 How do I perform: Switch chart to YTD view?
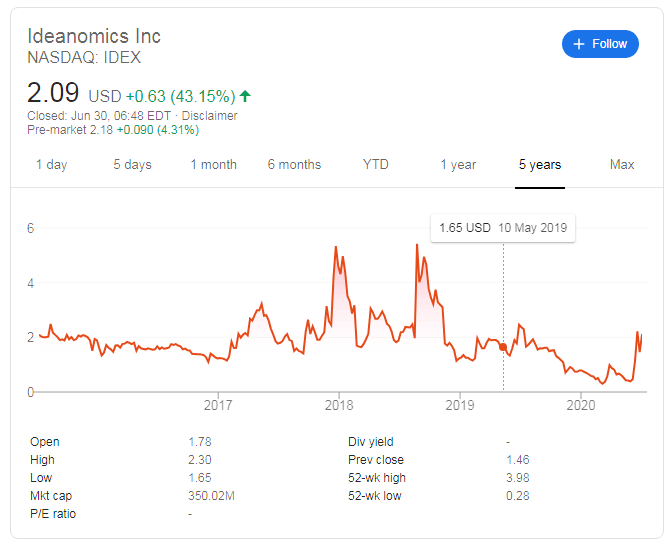click(375, 165)
